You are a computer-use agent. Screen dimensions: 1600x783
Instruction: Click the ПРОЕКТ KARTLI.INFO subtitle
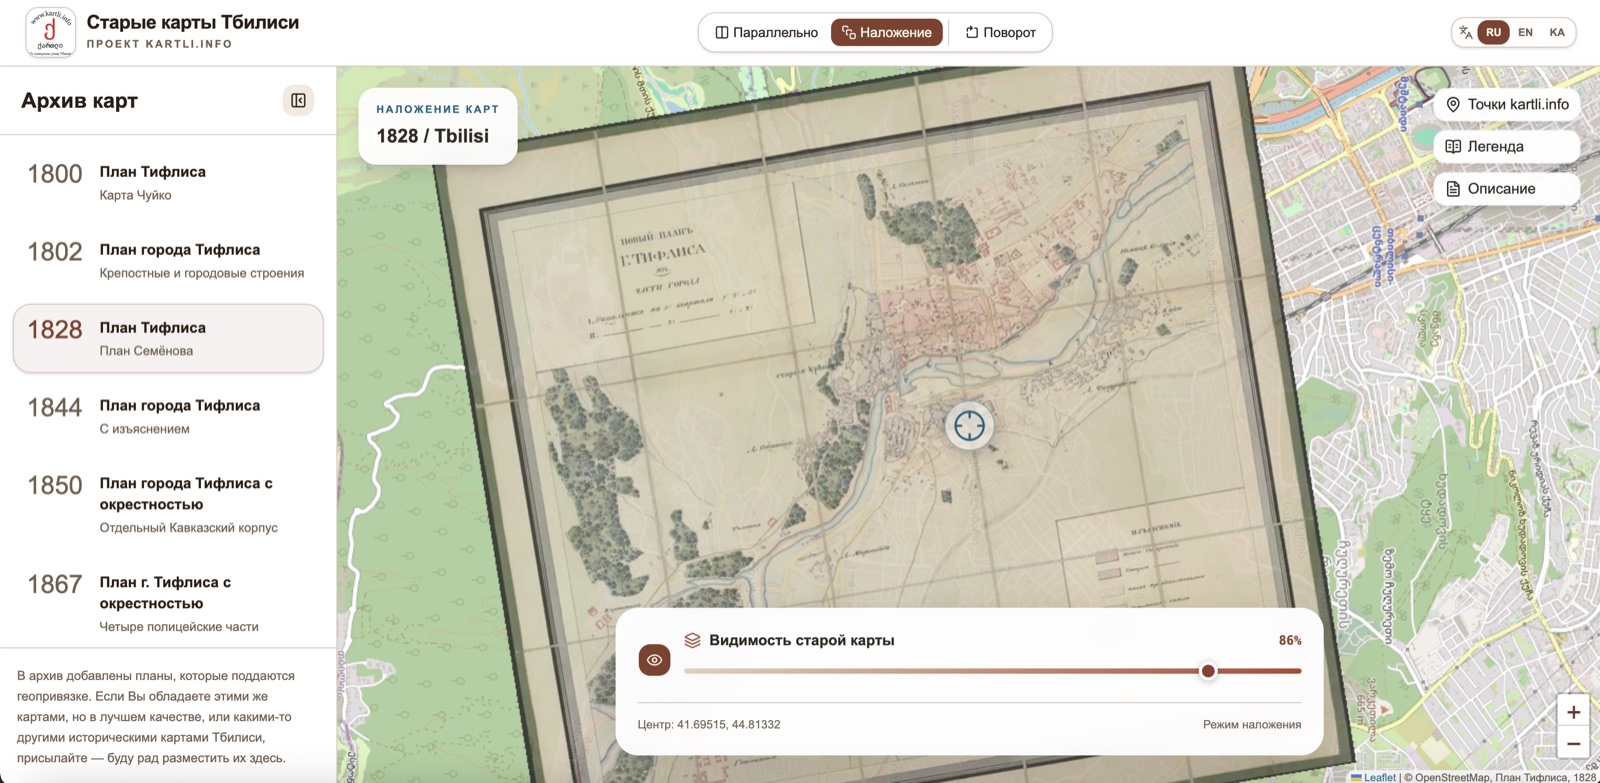point(159,44)
